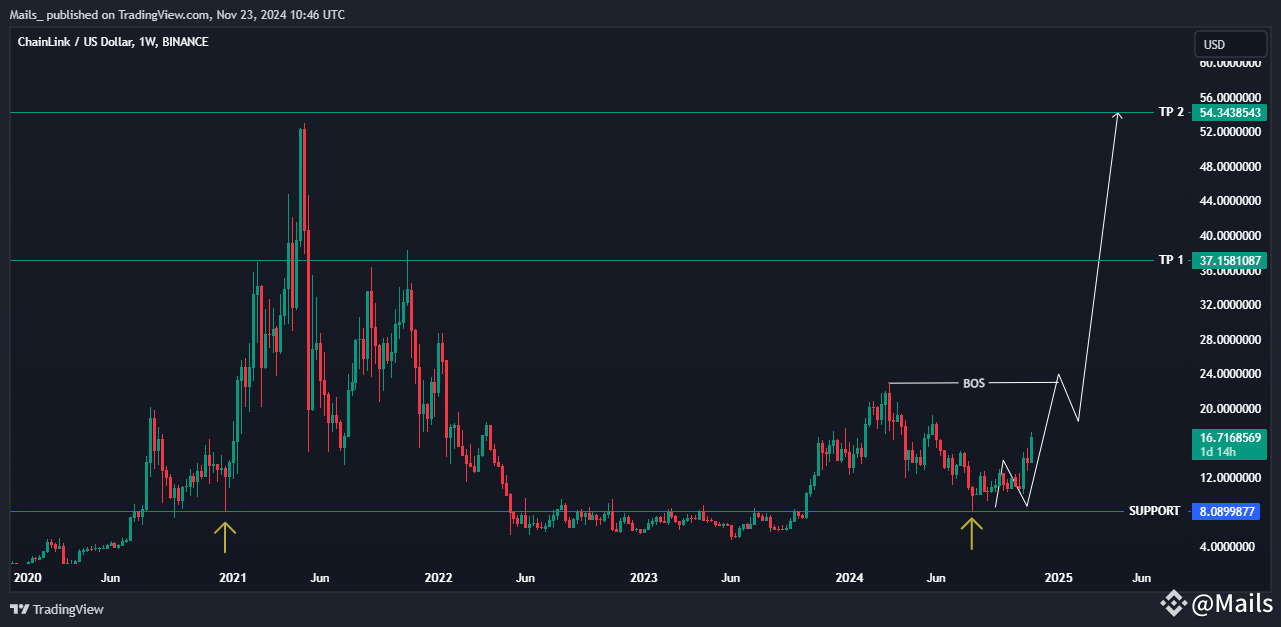Select the 2024 label on time axis
Viewport: 1281px width, 627px height.
(848, 578)
